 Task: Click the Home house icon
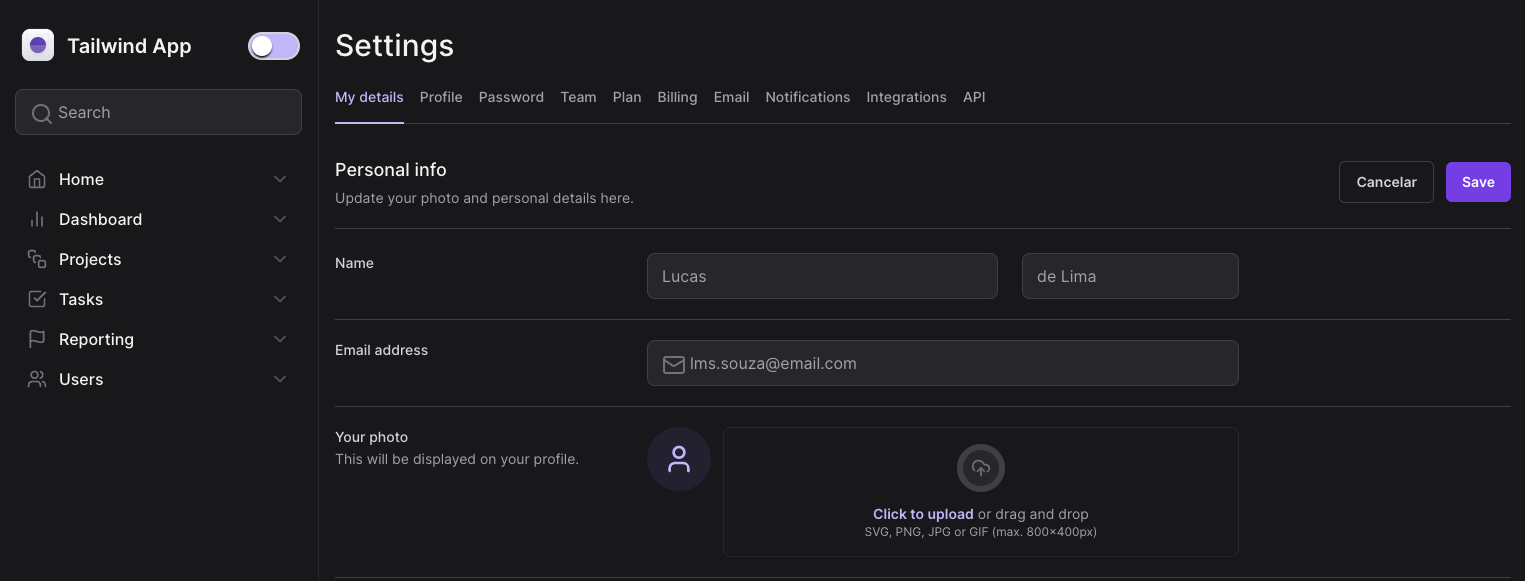[x=37, y=179]
